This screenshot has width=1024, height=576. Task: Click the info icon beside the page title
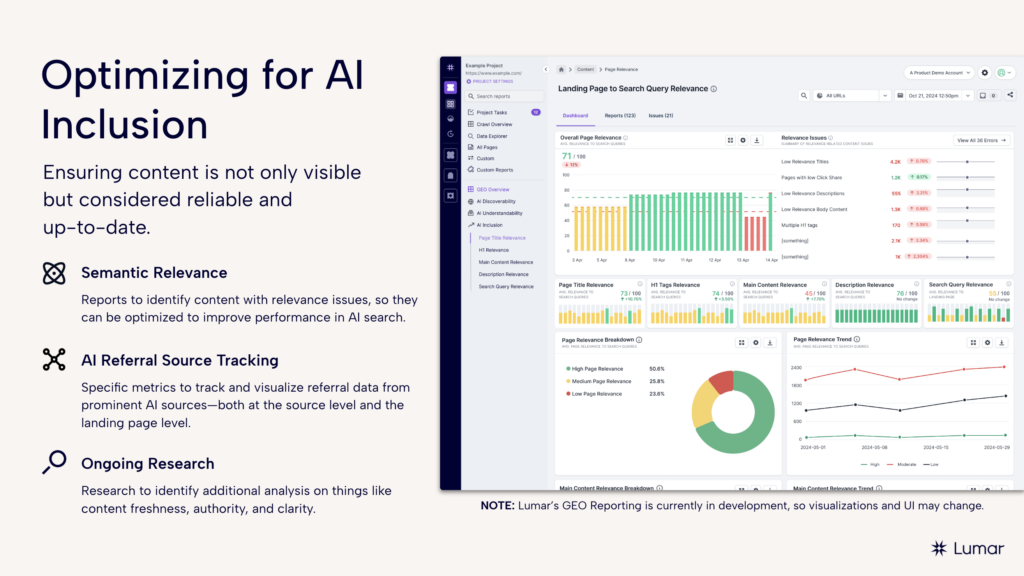pos(714,89)
